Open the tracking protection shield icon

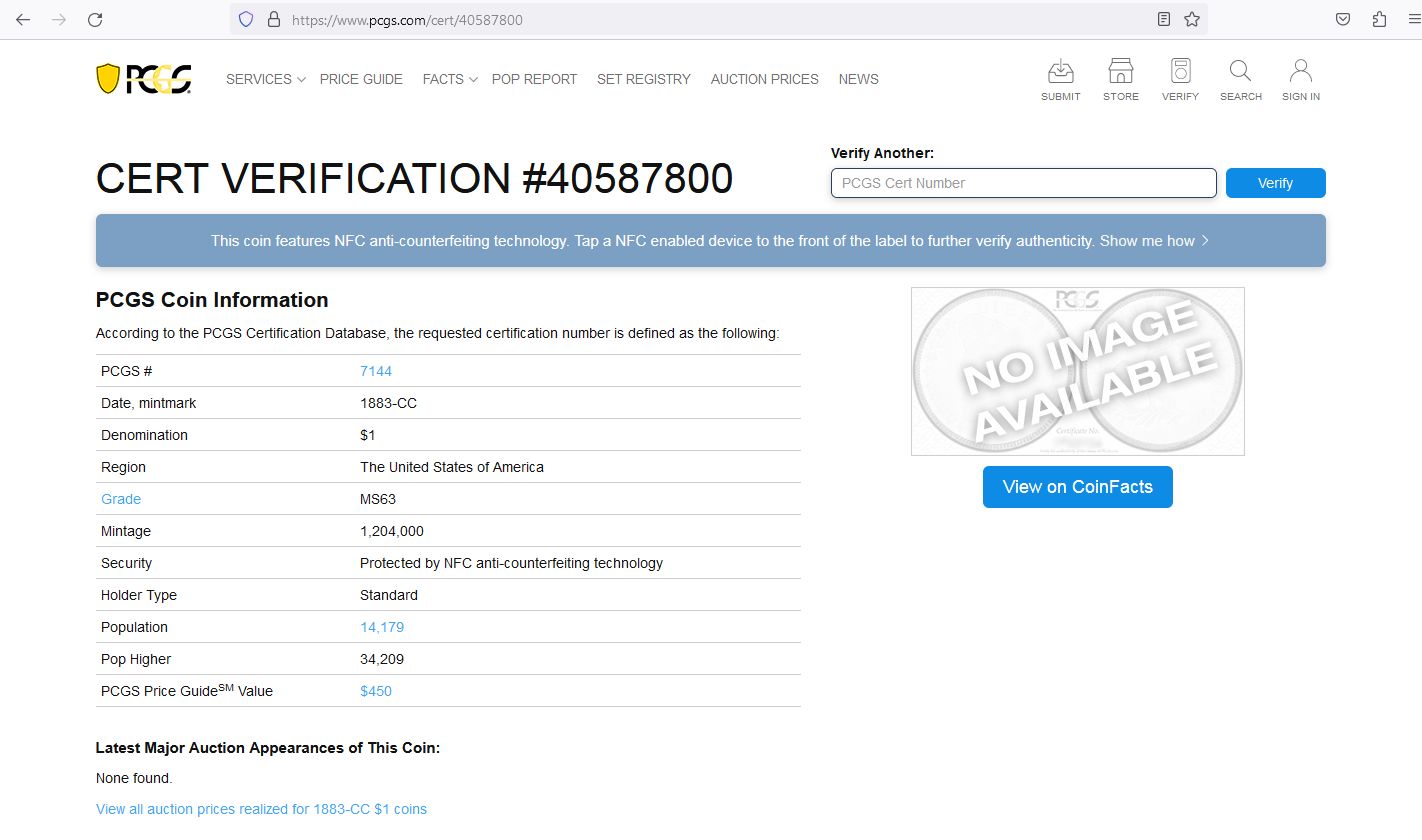(x=246, y=19)
